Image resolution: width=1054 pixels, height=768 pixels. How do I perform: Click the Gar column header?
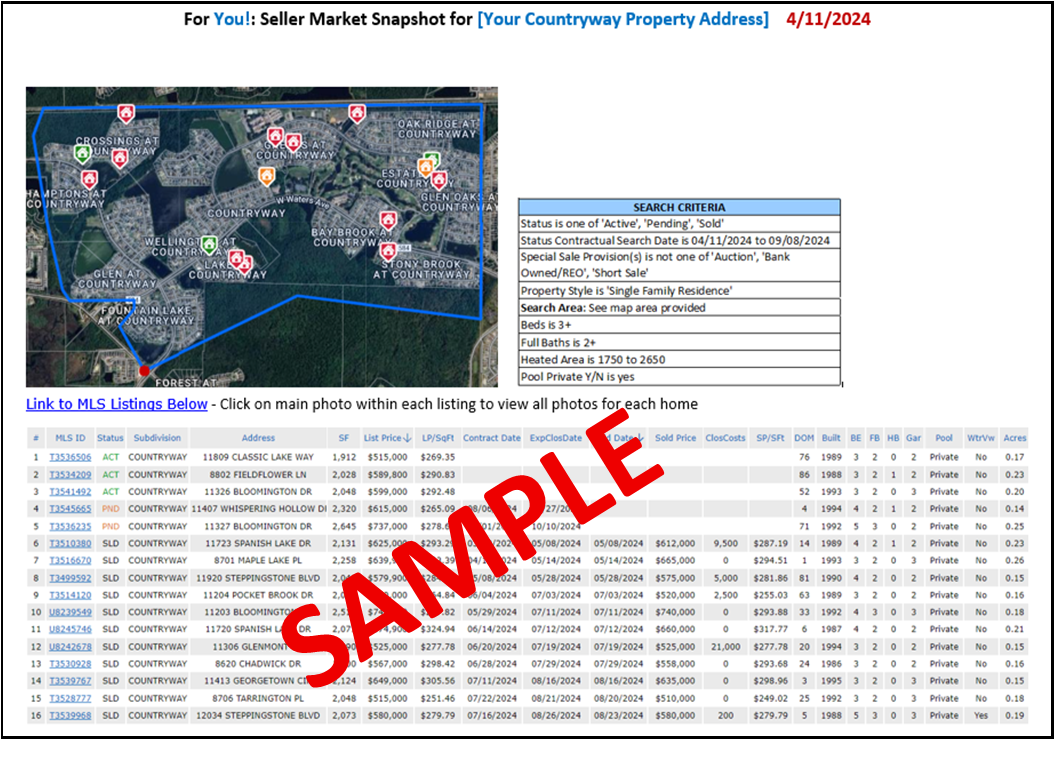click(913, 438)
